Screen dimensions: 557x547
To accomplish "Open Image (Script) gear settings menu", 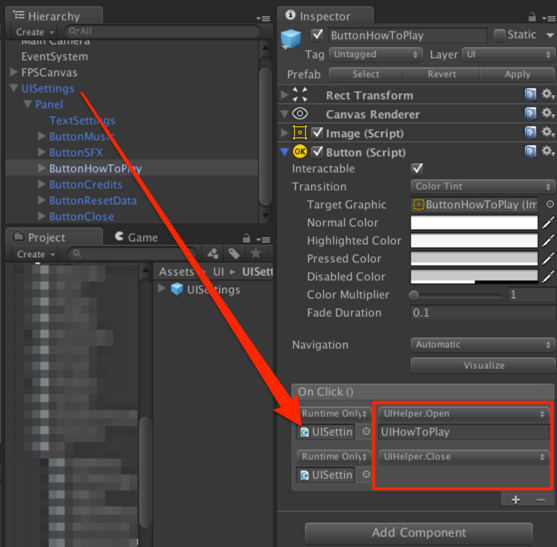I will pyautogui.click(x=548, y=132).
